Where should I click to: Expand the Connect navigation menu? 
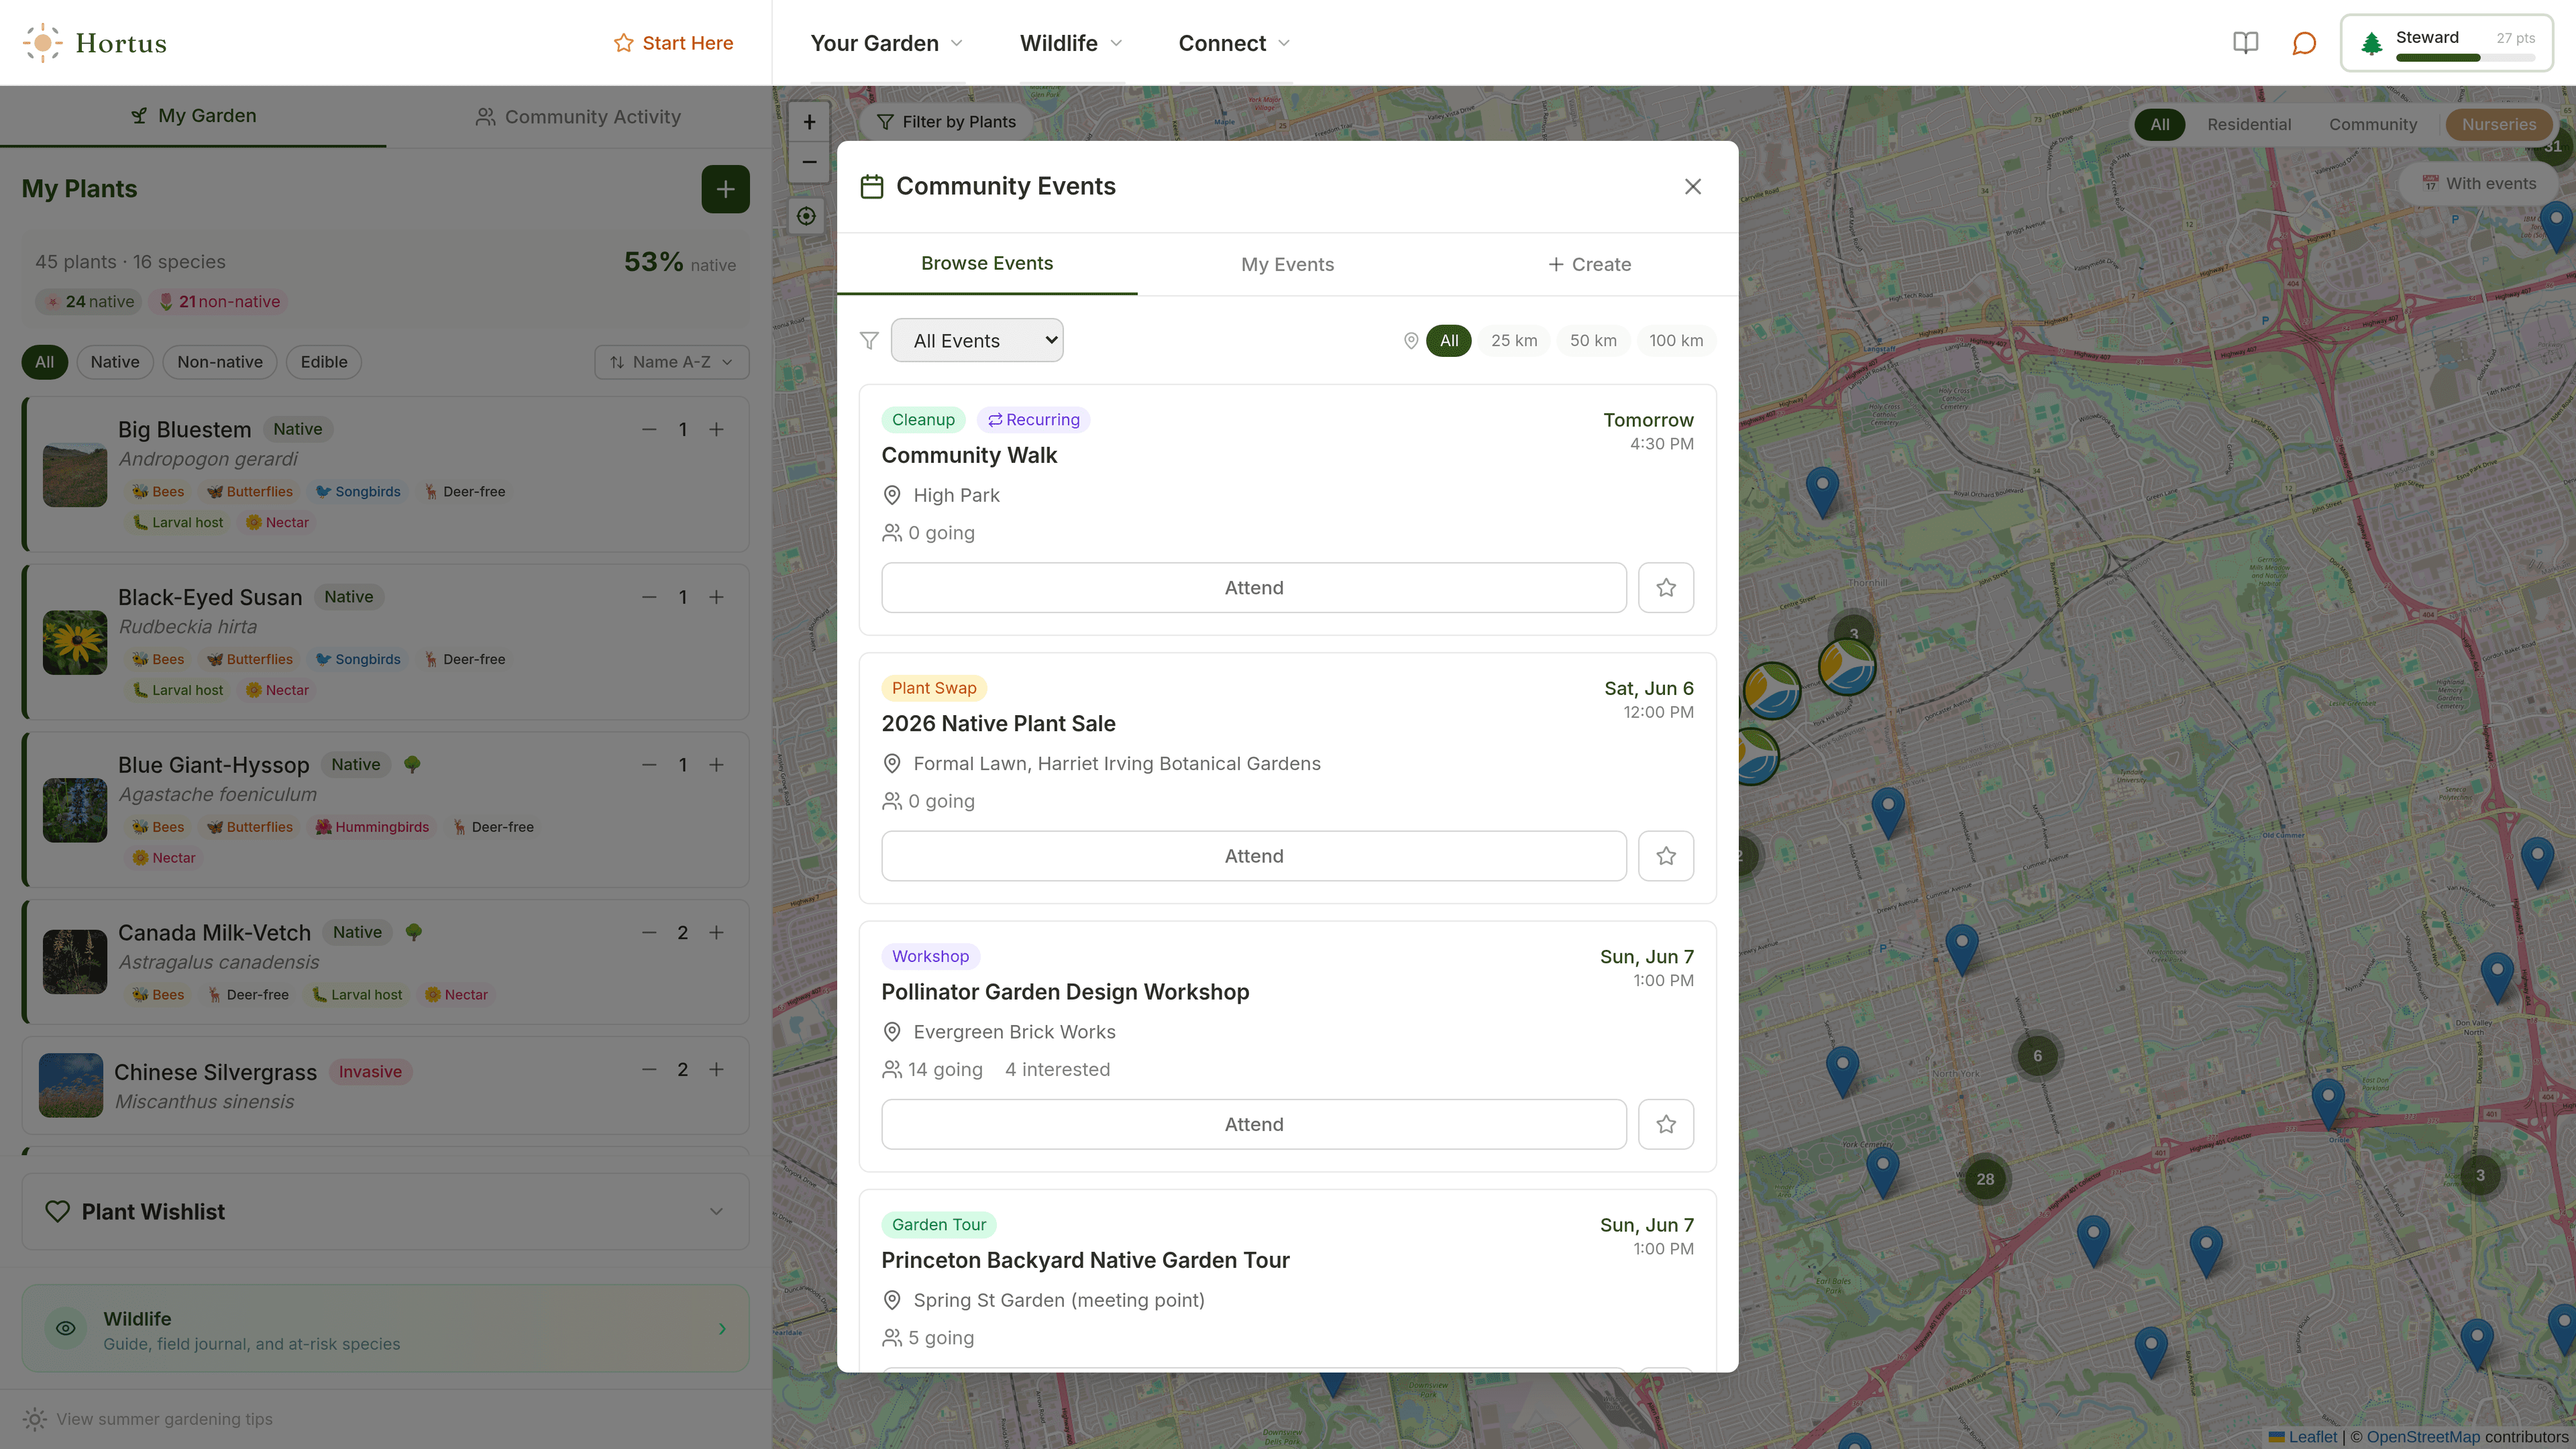(x=1234, y=43)
